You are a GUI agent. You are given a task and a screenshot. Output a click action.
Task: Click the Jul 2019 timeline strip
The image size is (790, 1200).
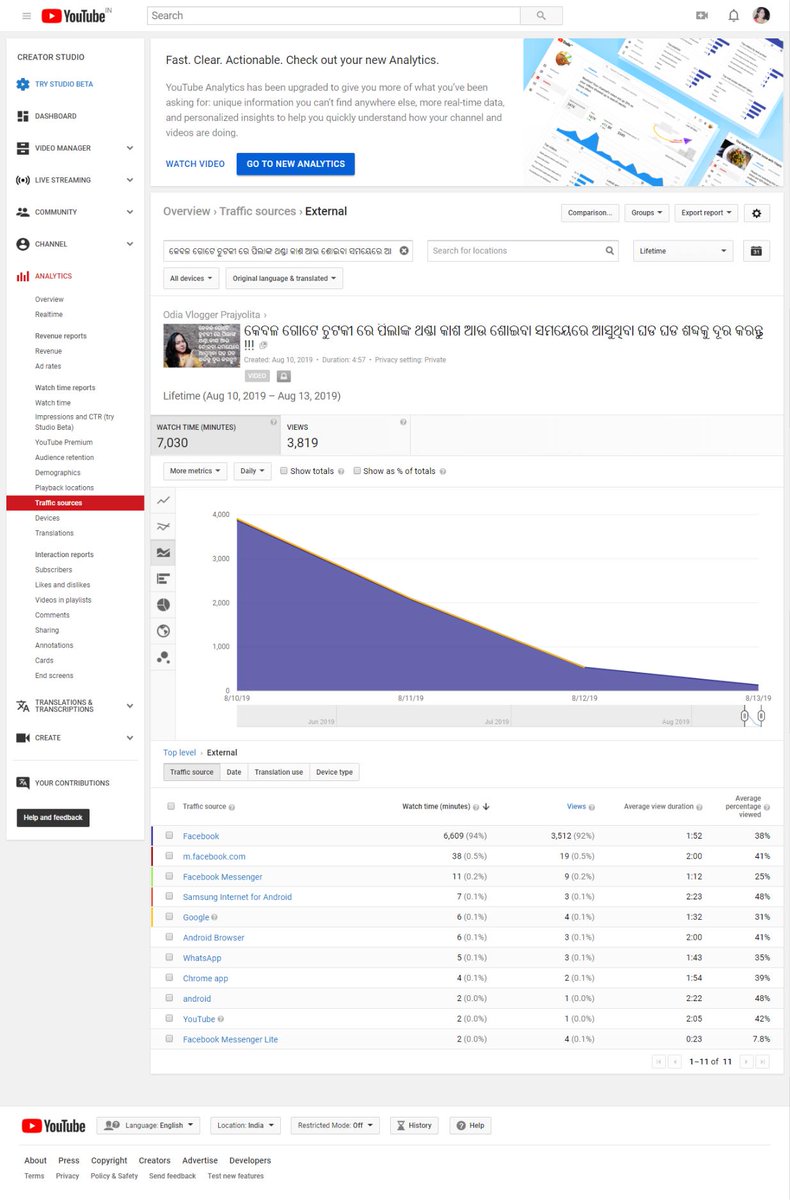(497, 721)
